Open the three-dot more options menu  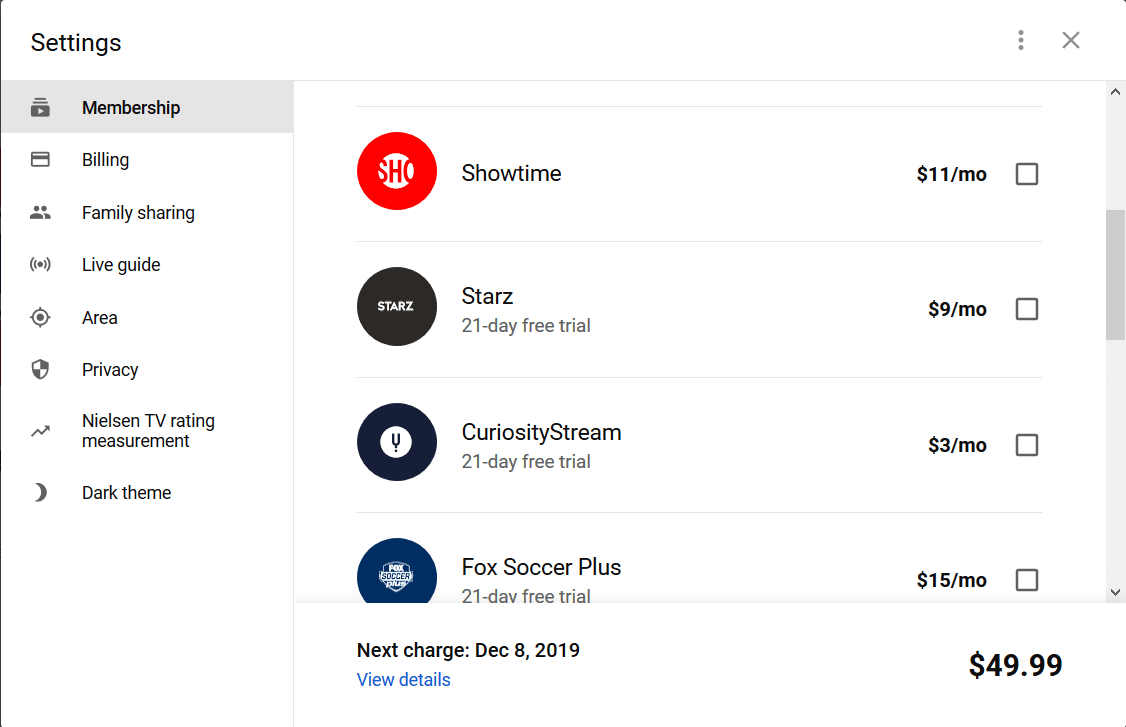pos(1020,40)
